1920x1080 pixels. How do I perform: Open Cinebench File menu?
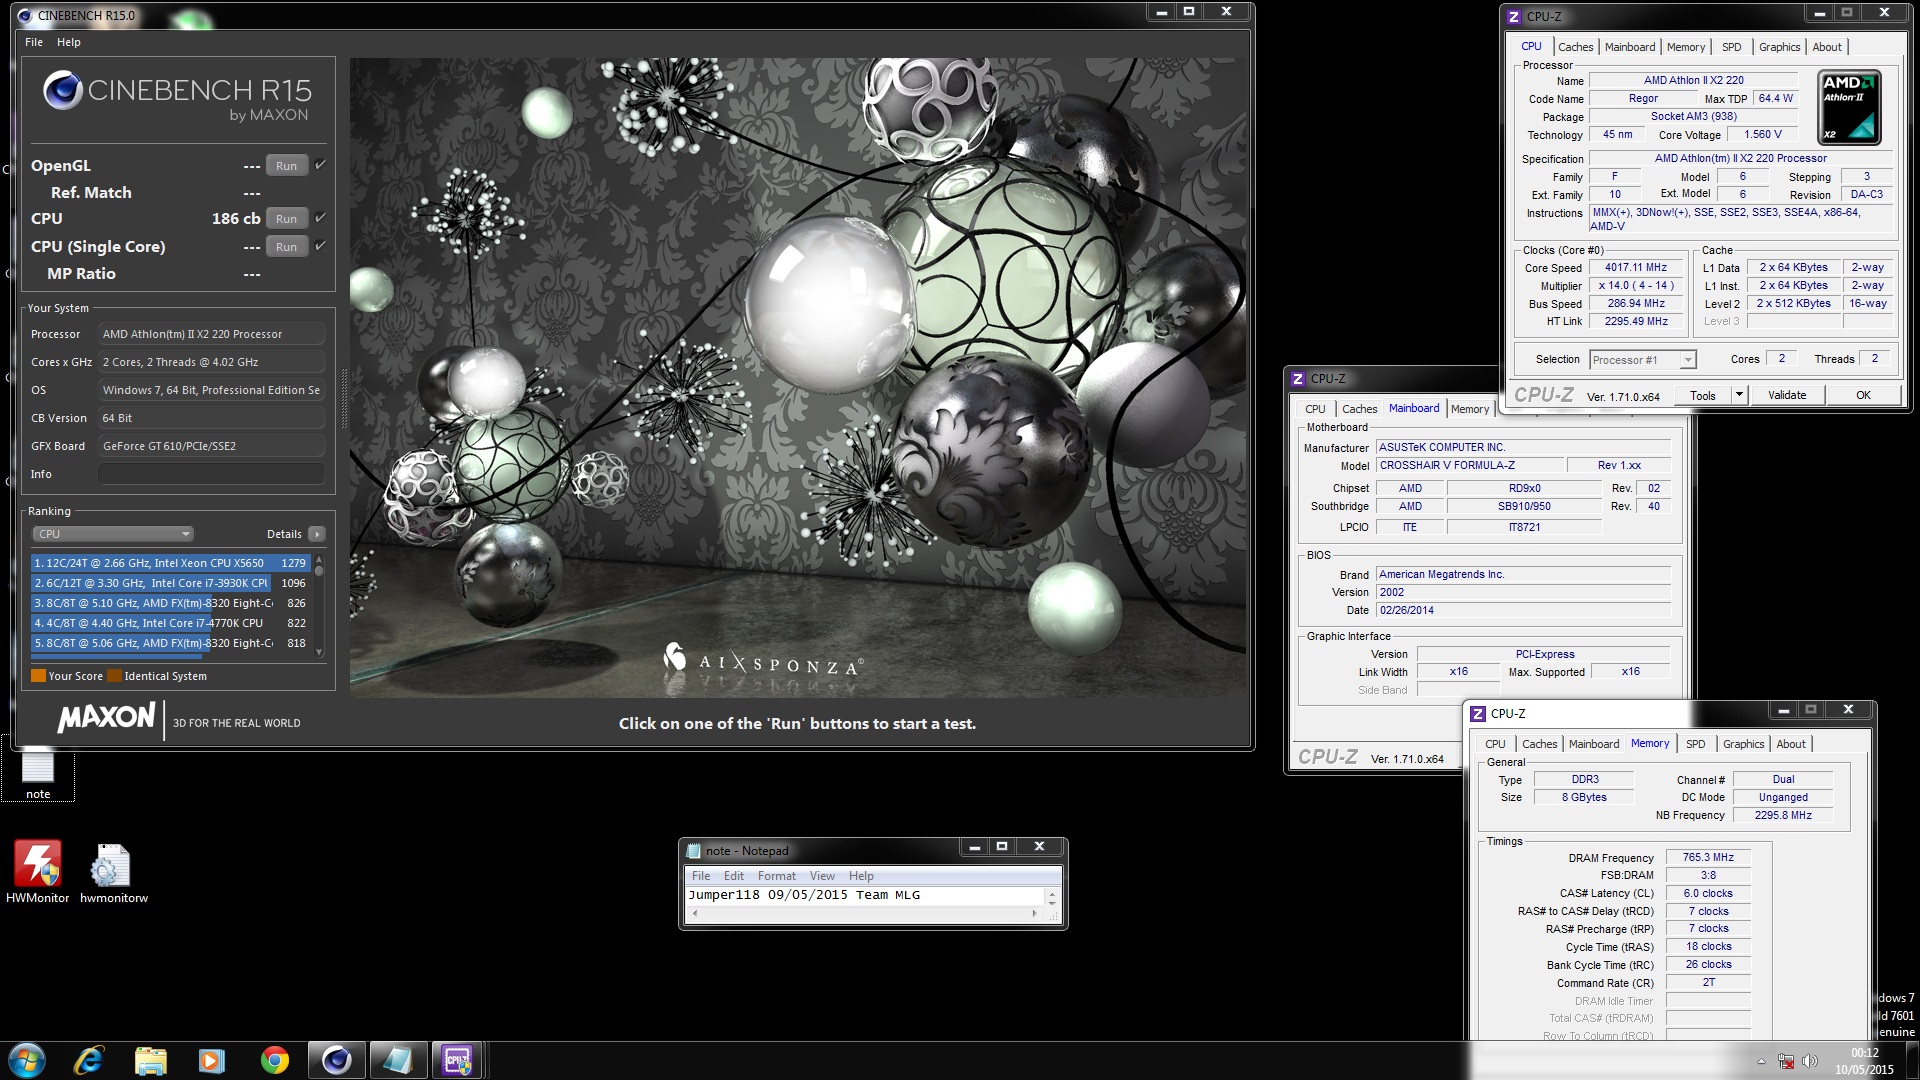(34, 42)
